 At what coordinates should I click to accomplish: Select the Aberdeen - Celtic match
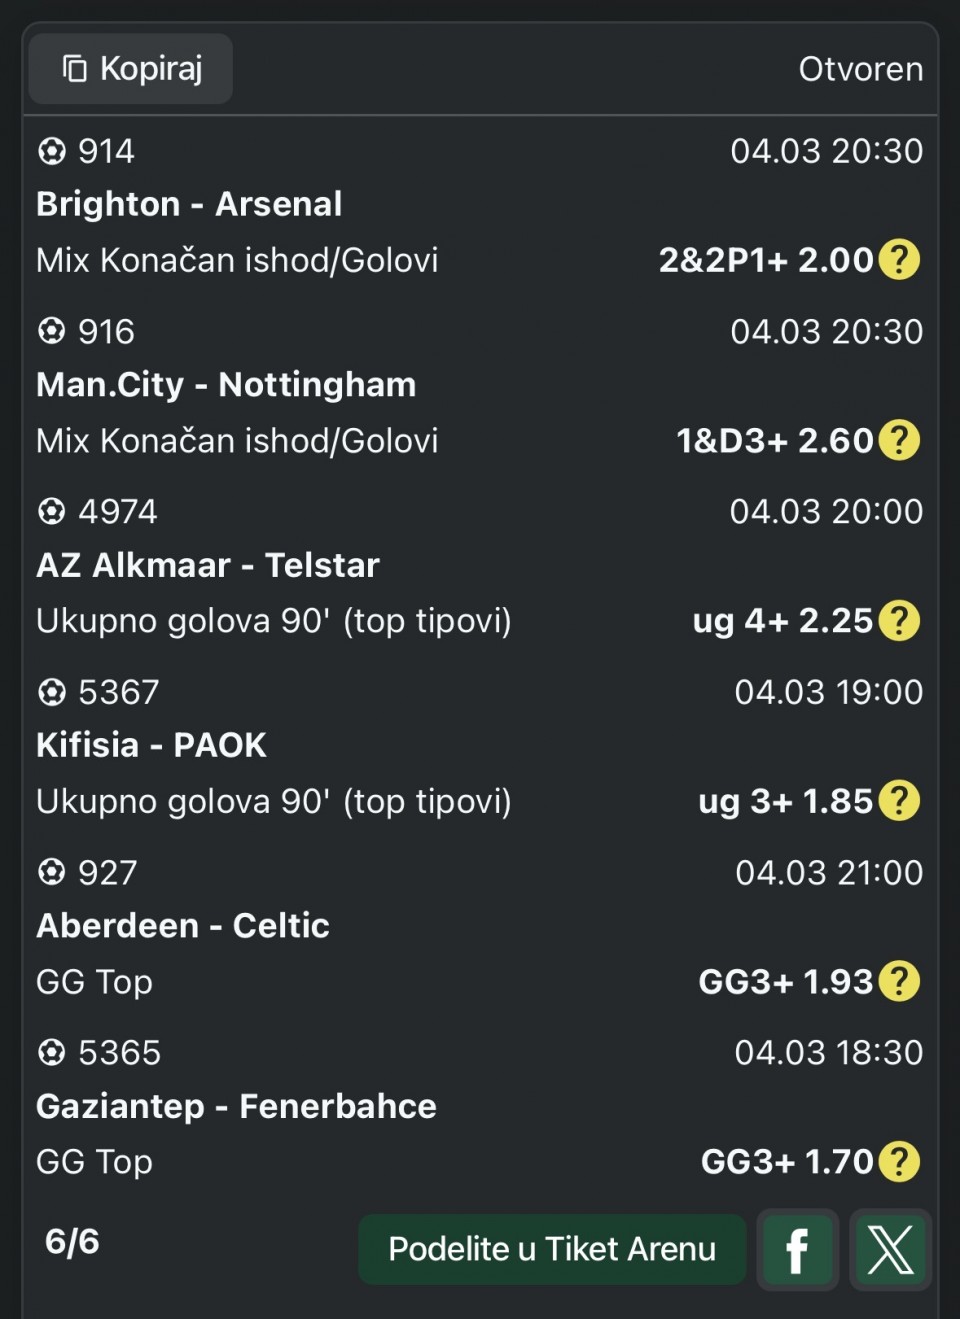(183, 926)
